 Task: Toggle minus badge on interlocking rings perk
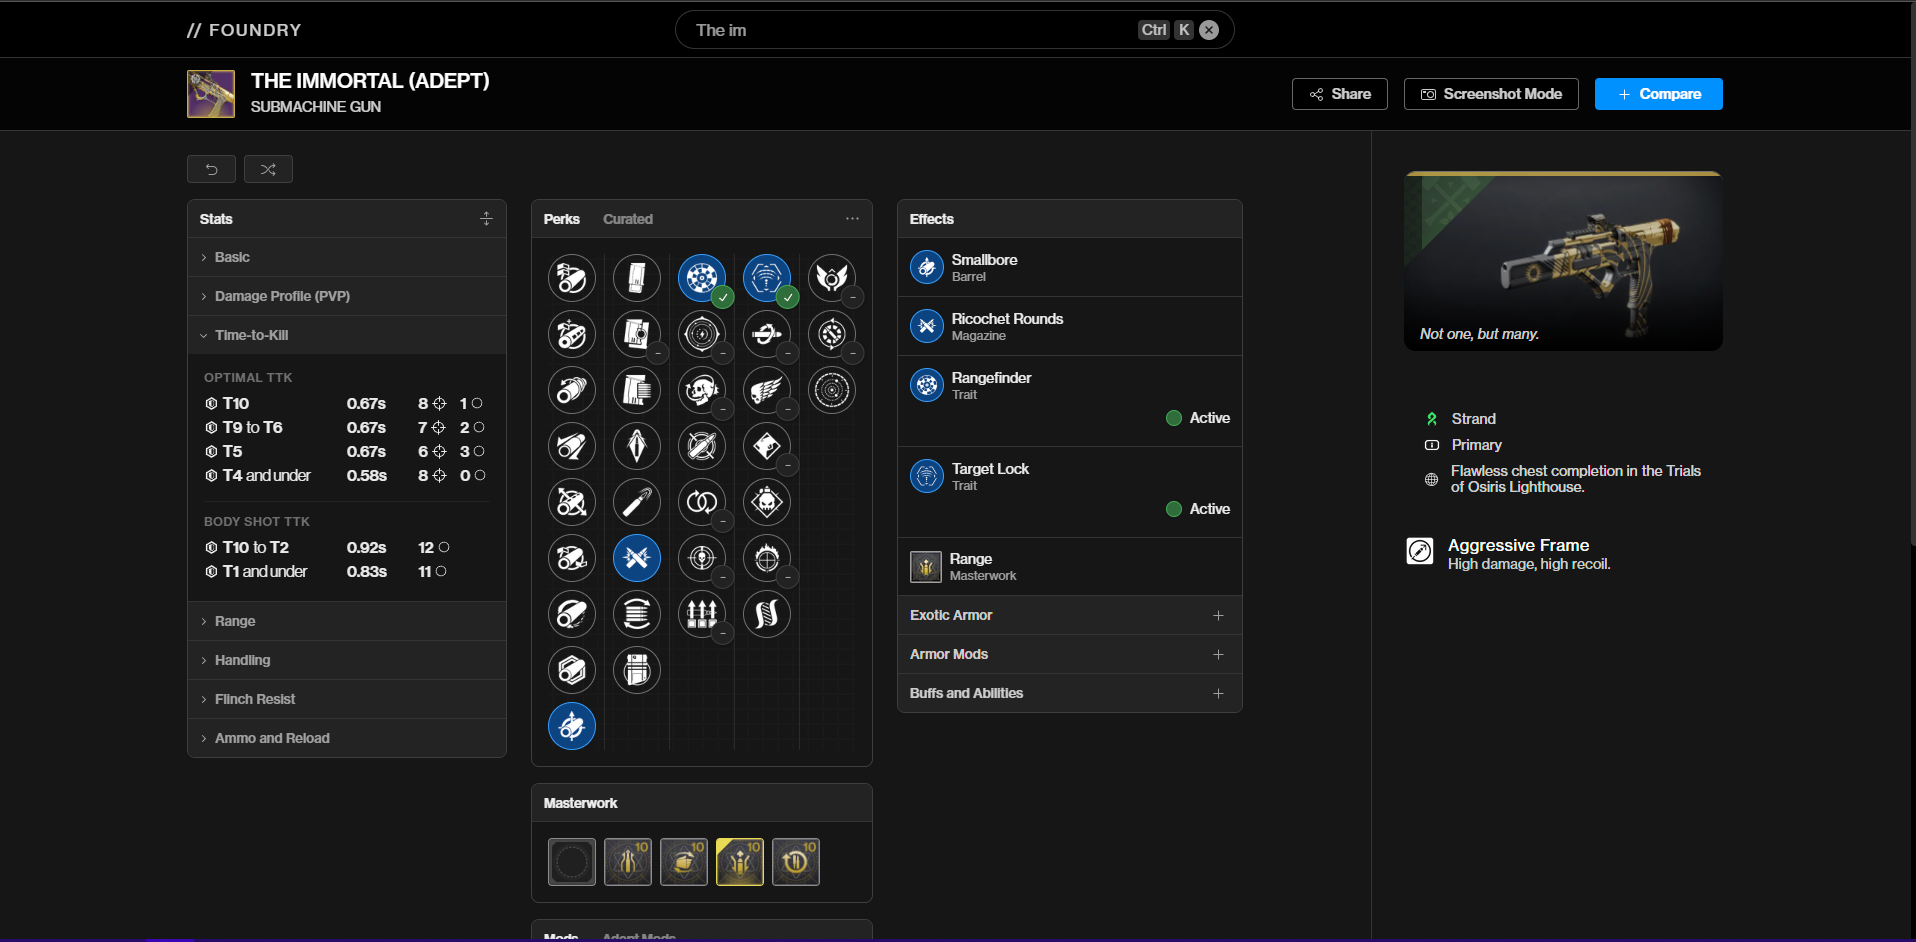[x=723, y=521]
